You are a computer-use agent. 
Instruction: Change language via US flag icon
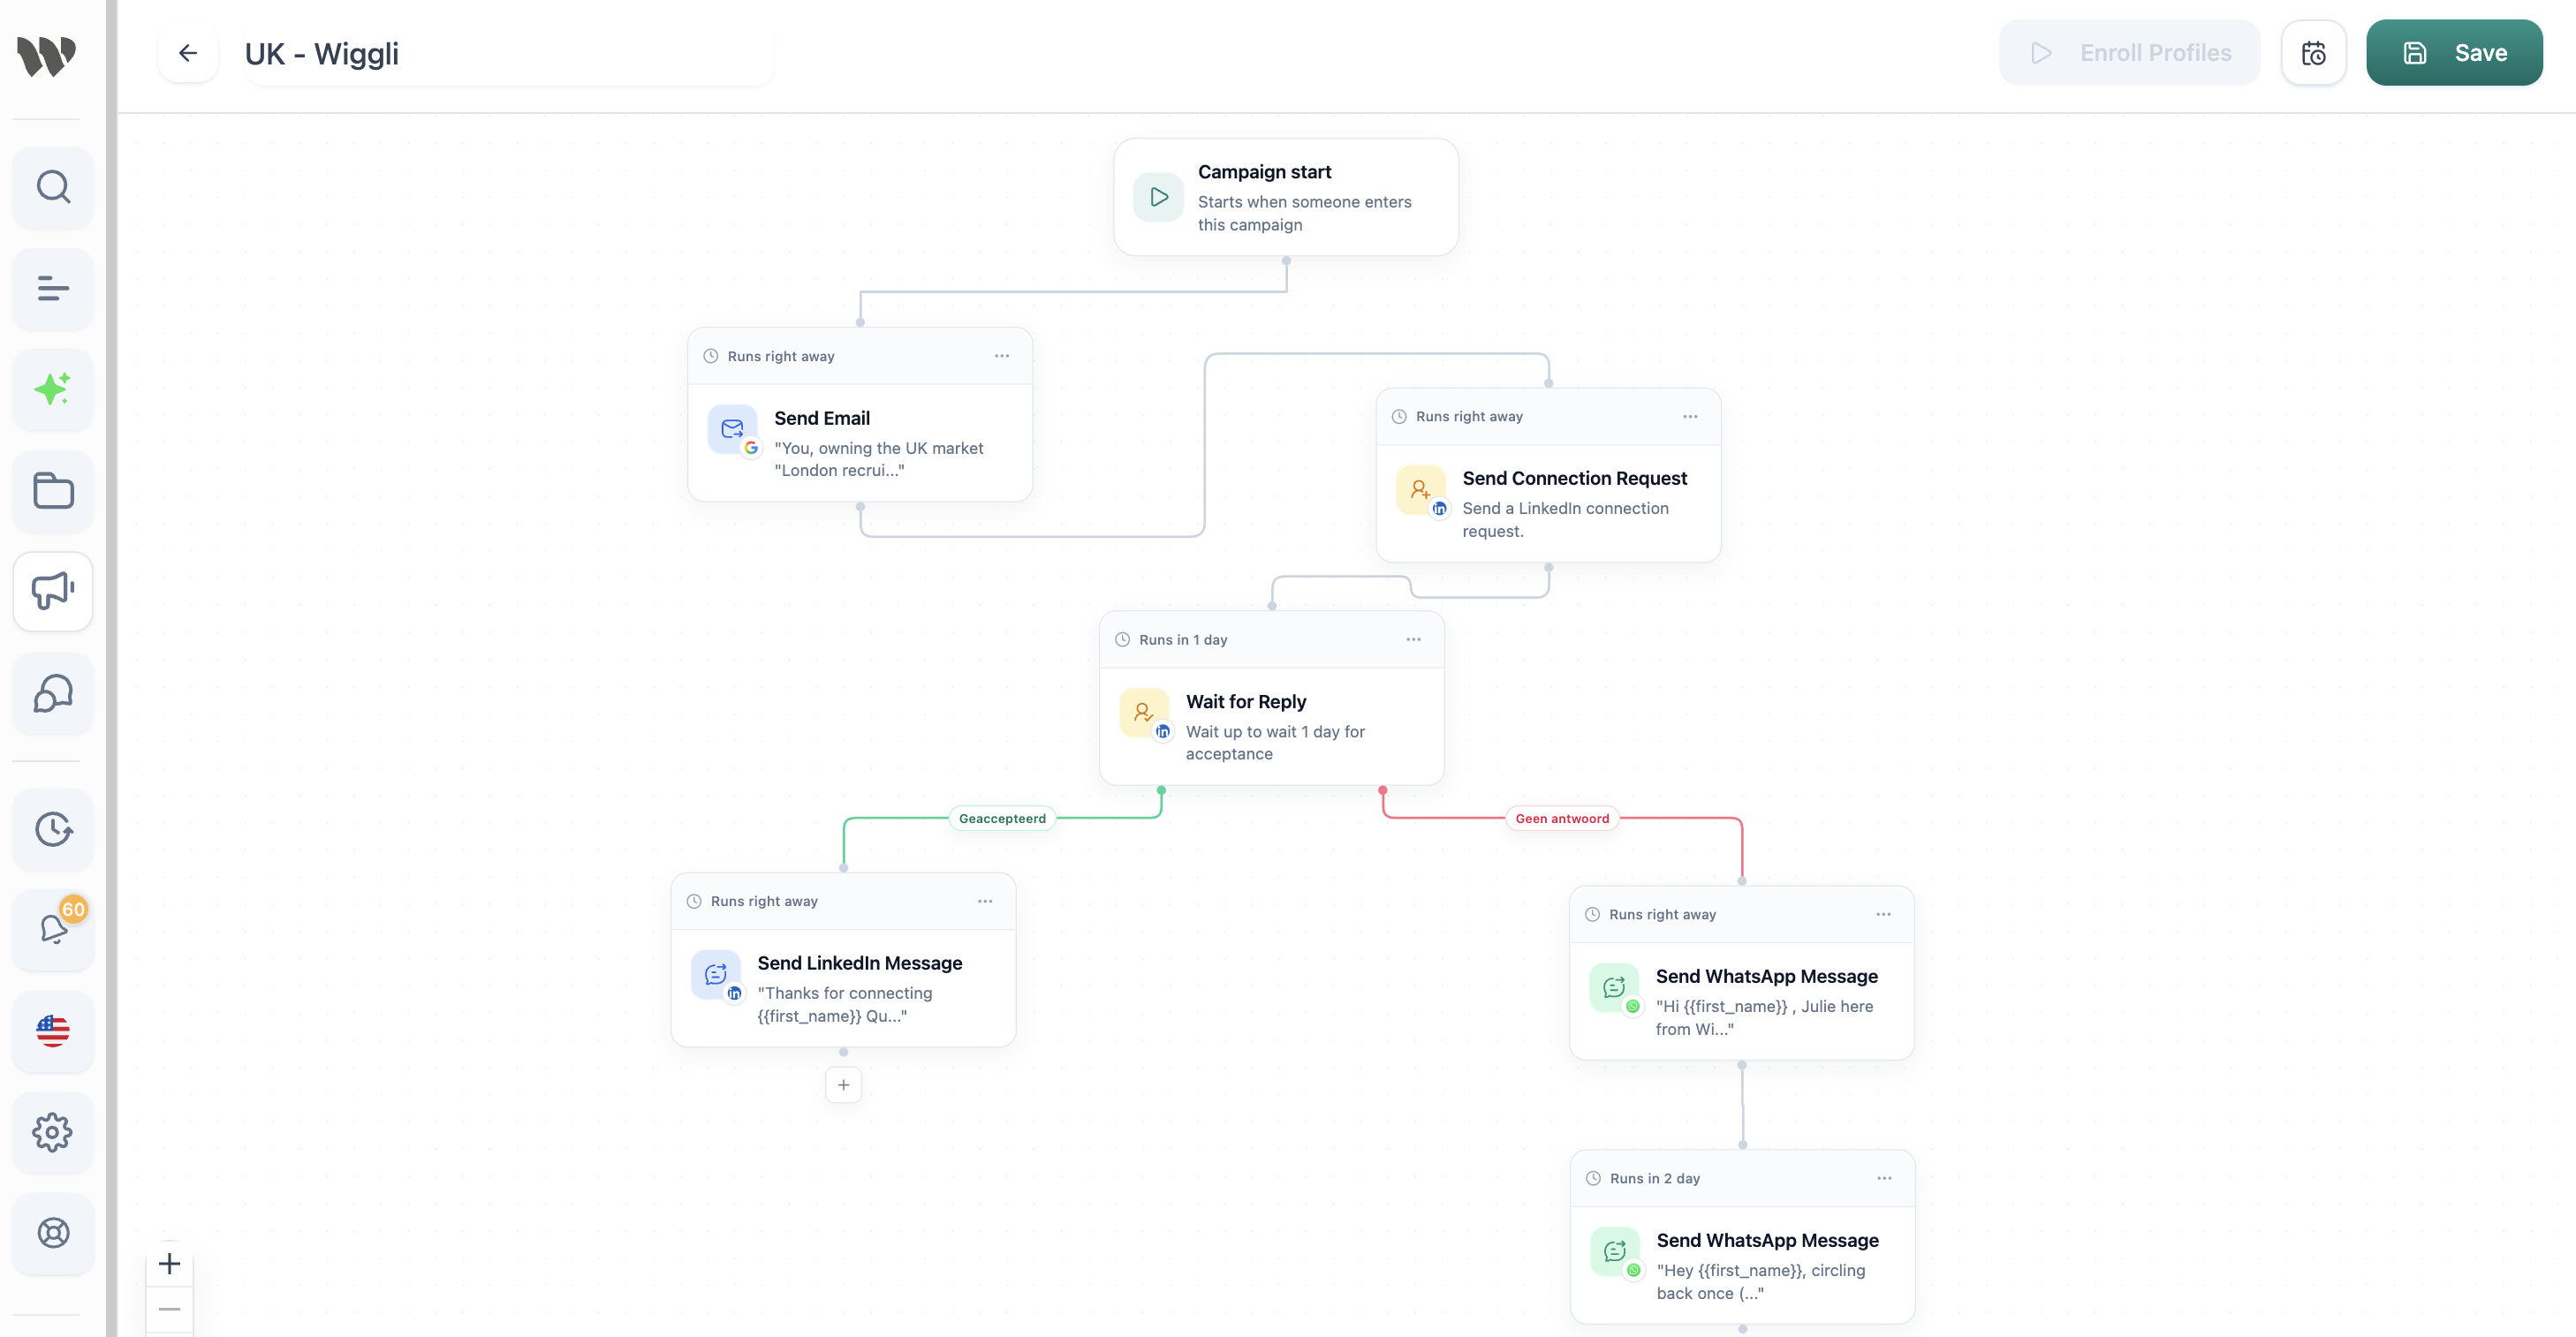(x=53, y=1030)
